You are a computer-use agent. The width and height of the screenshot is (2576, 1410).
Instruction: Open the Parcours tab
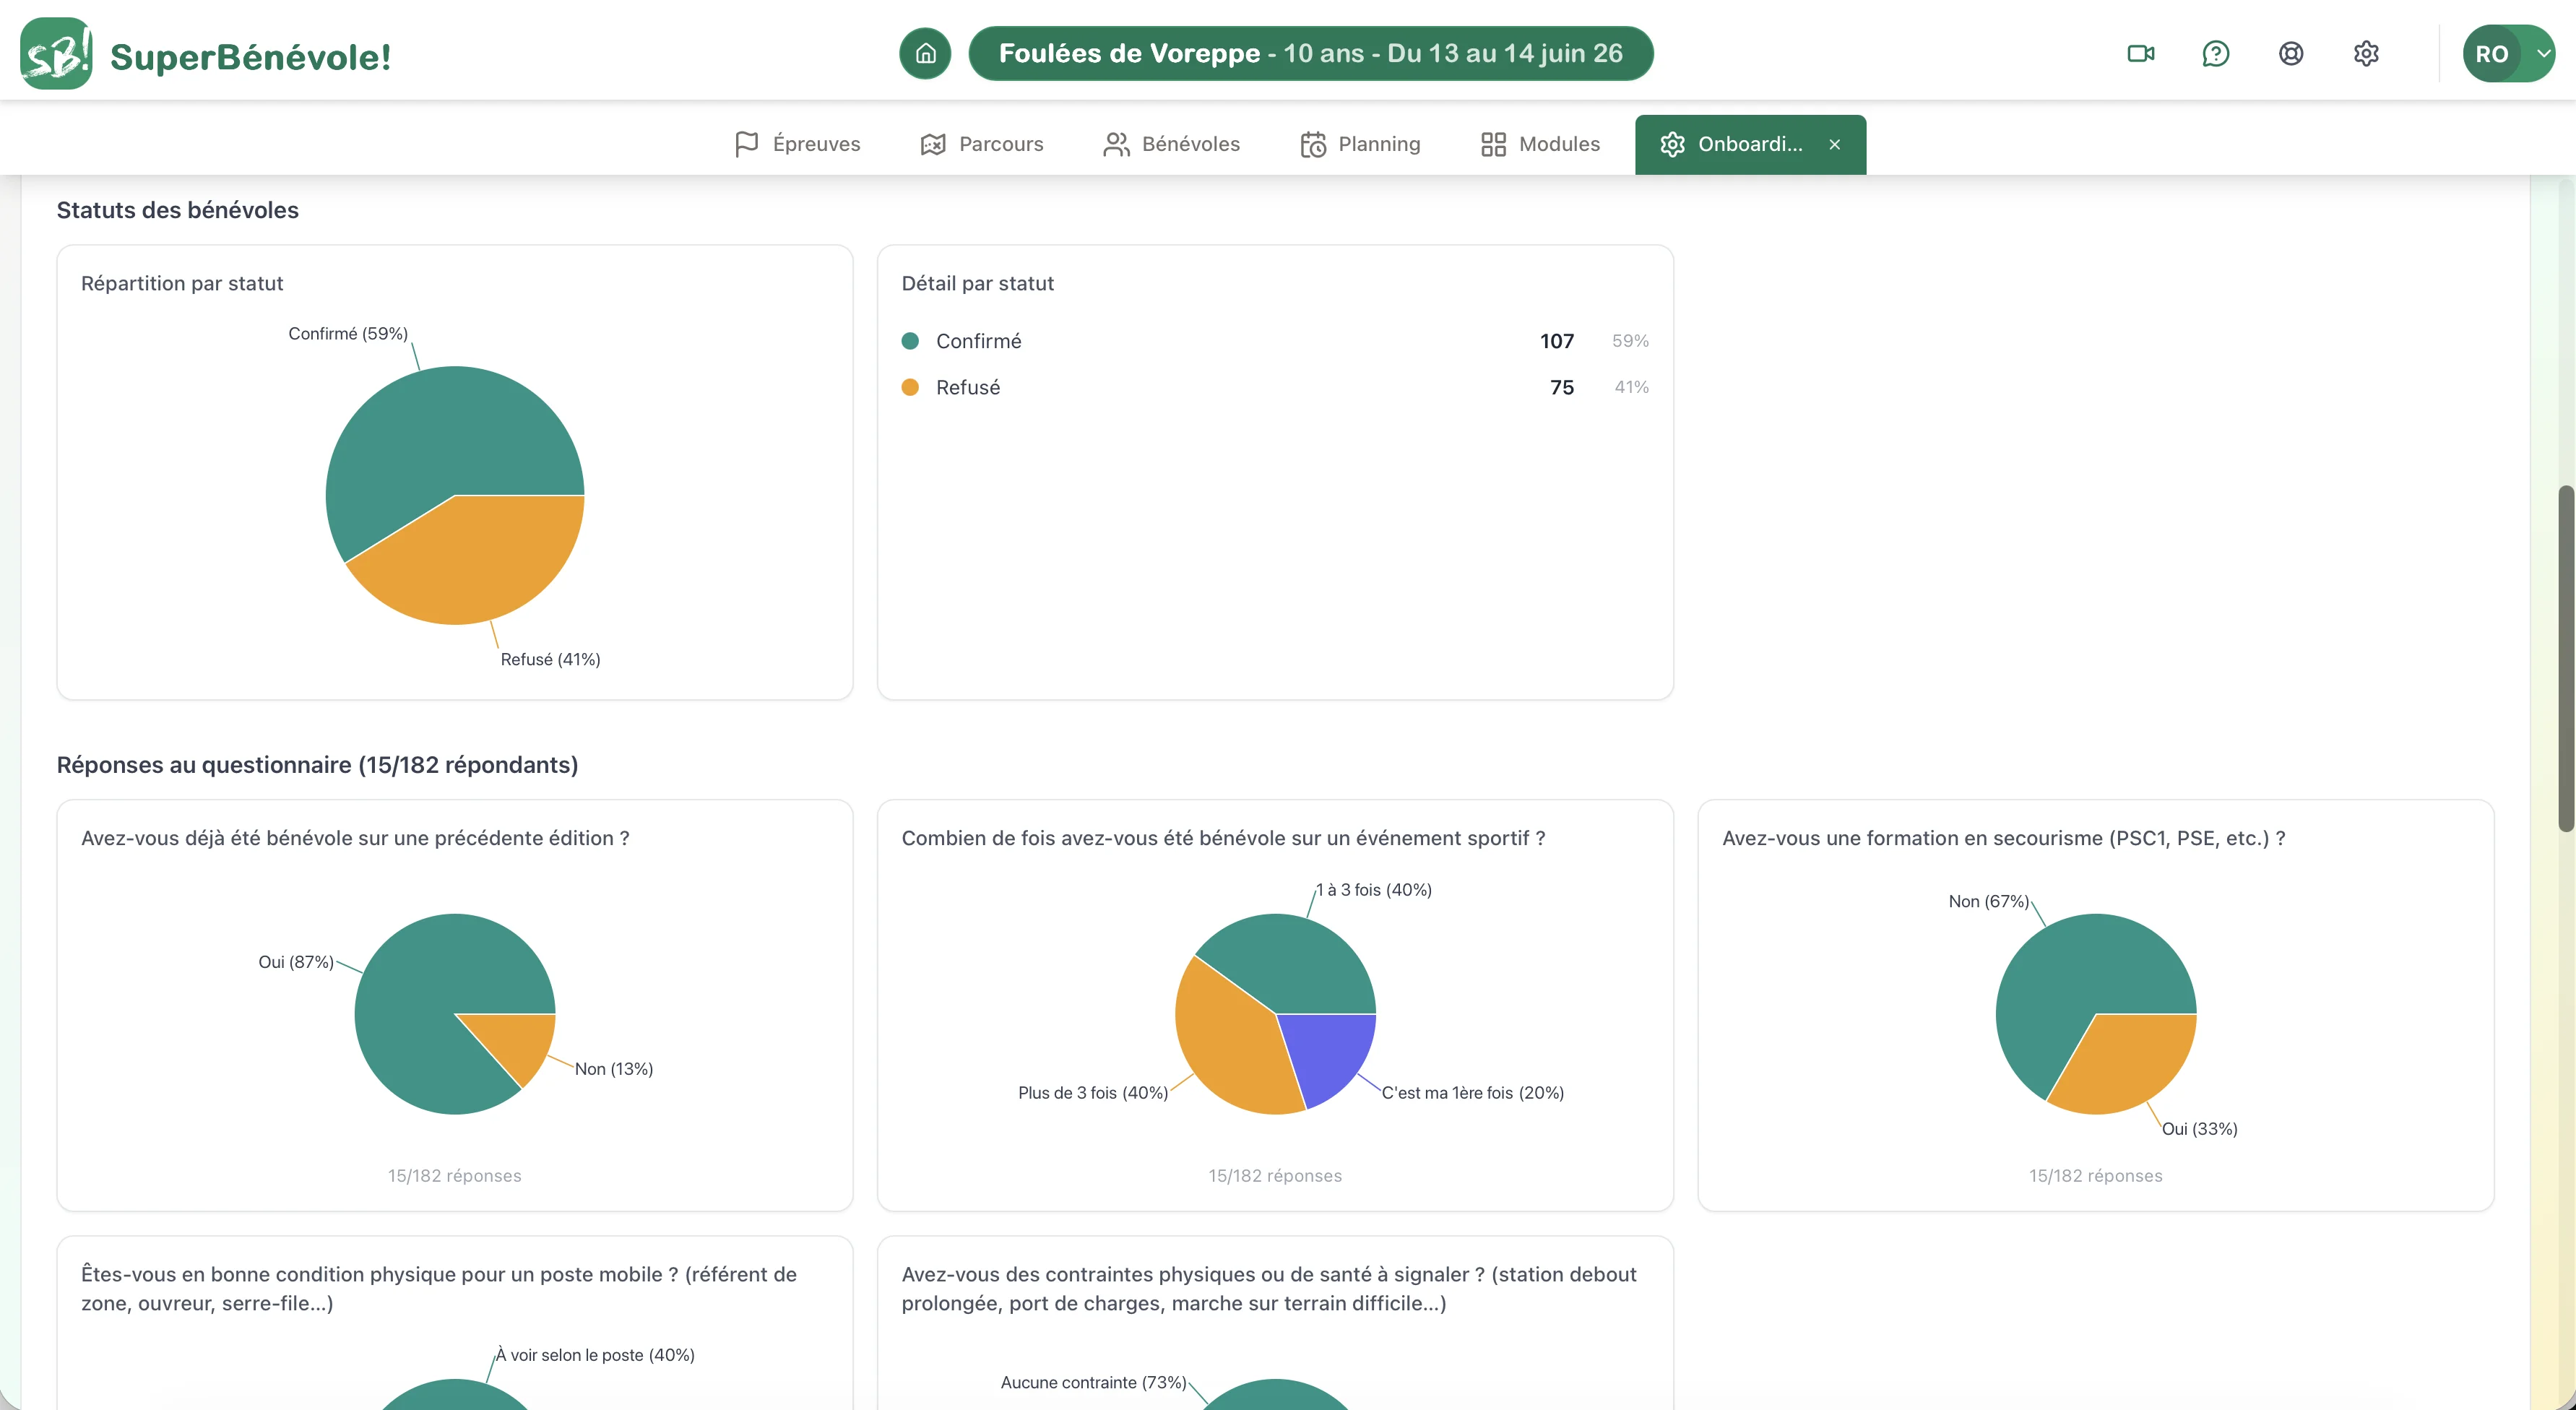[982, 144]
